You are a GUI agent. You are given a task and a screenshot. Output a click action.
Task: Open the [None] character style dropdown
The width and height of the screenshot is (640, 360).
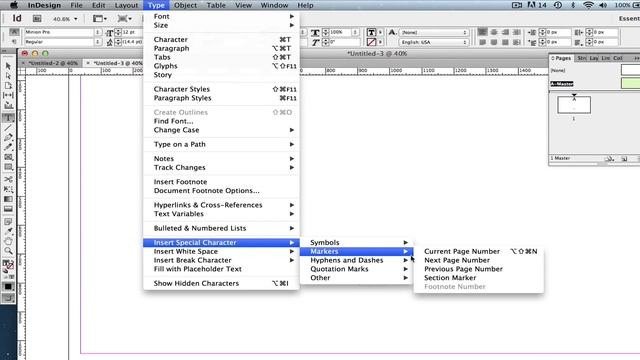(434, 32)
